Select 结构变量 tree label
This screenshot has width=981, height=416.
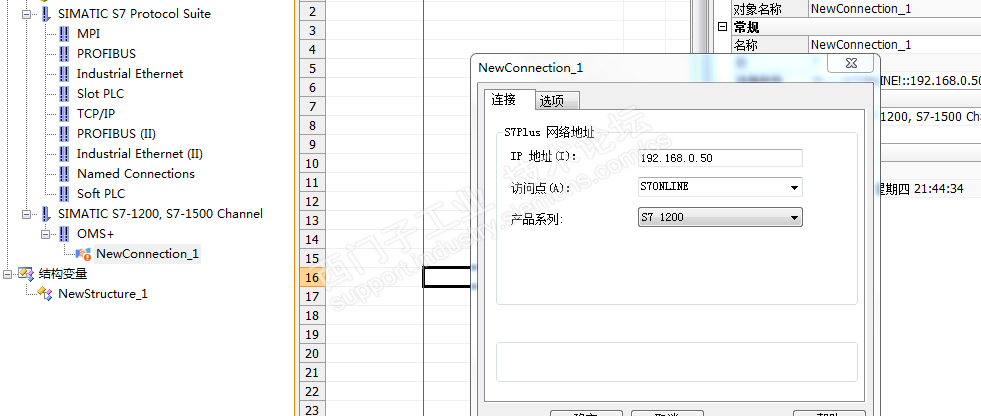click(63, 274)
